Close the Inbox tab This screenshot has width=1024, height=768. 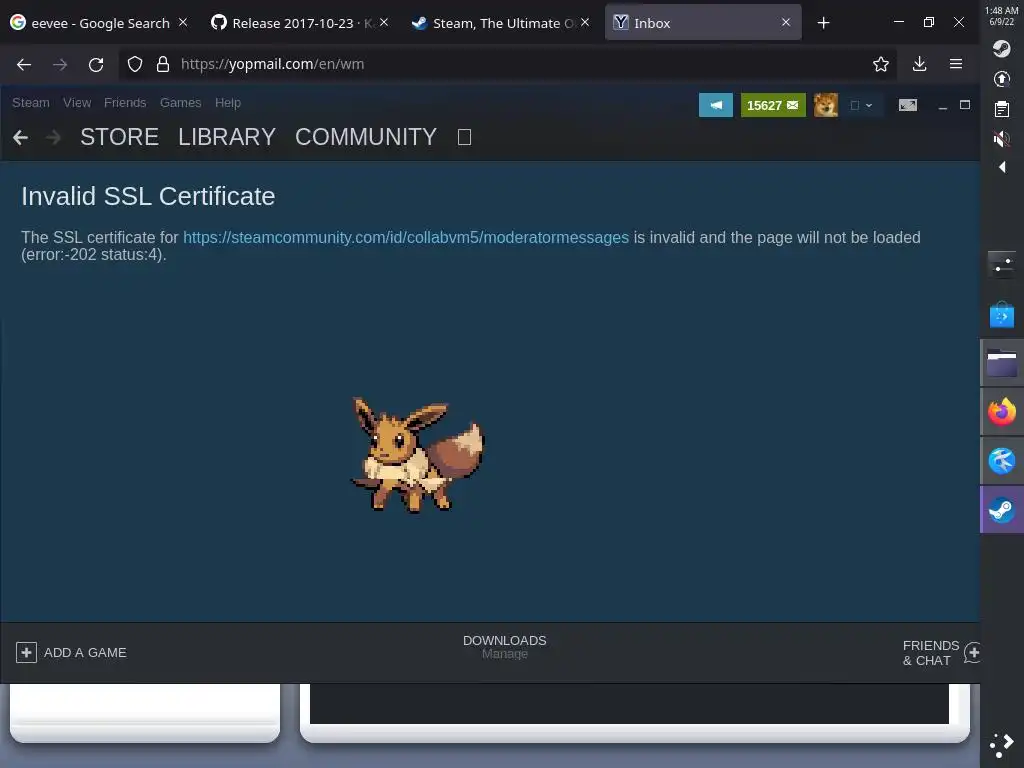tap(786, 22)
